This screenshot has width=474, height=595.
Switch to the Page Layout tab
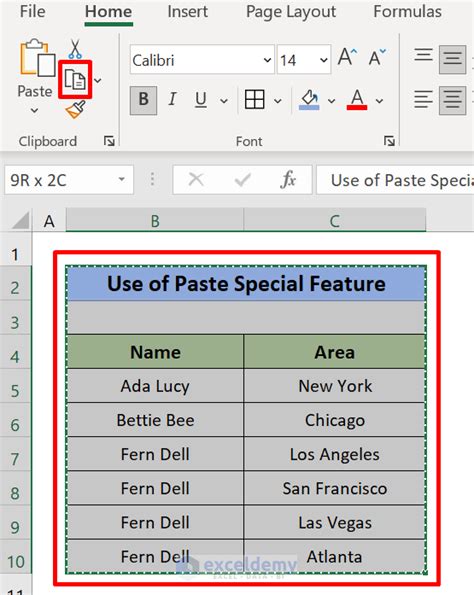291,12
